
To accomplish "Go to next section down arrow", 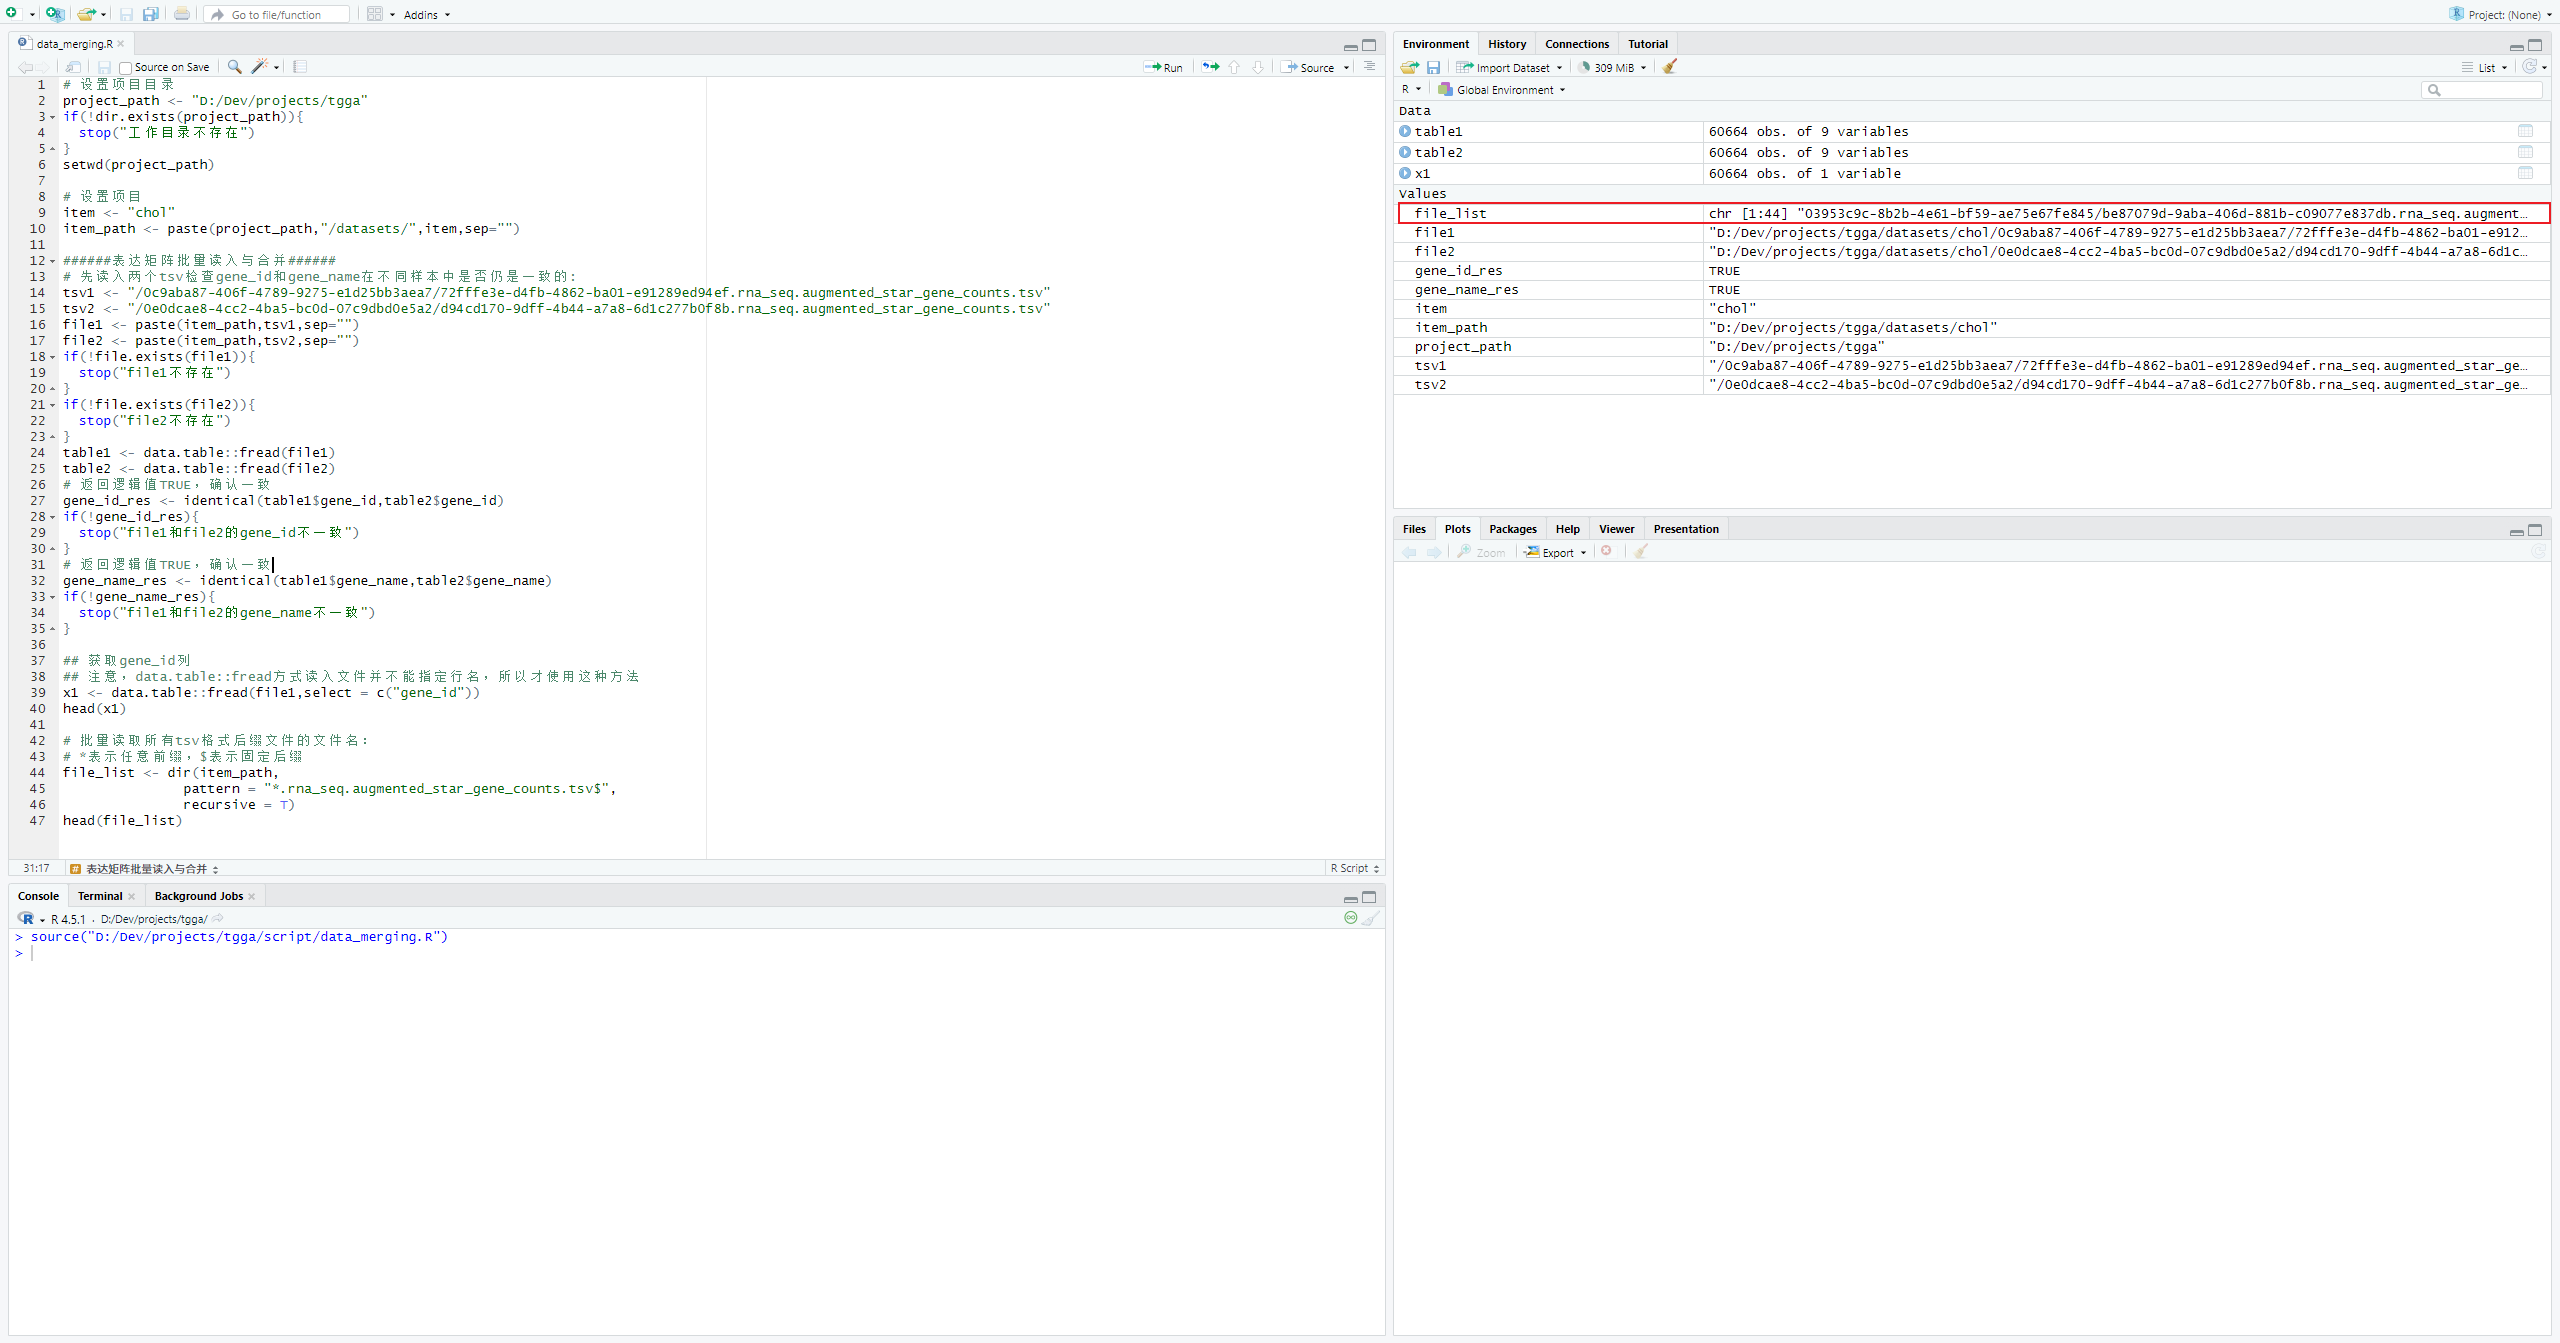I will pos(1258,67).
